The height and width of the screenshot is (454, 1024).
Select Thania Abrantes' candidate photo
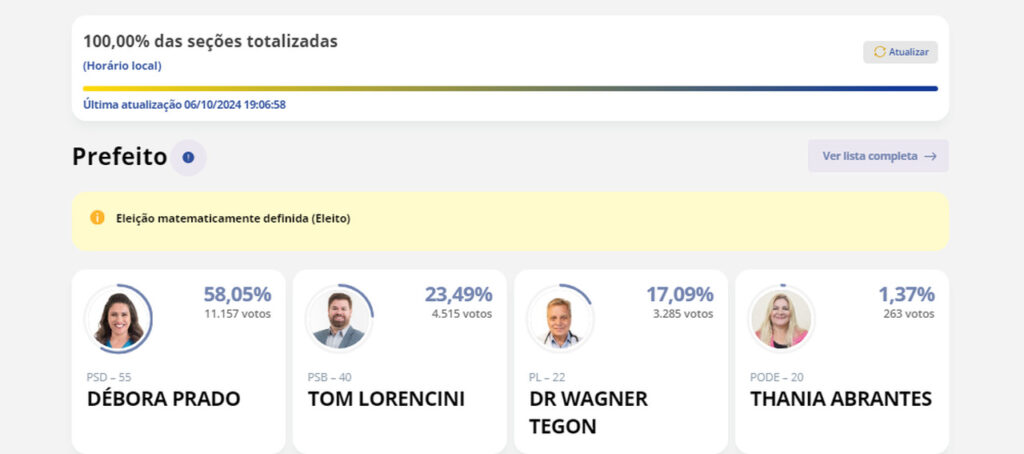[782, 319]
